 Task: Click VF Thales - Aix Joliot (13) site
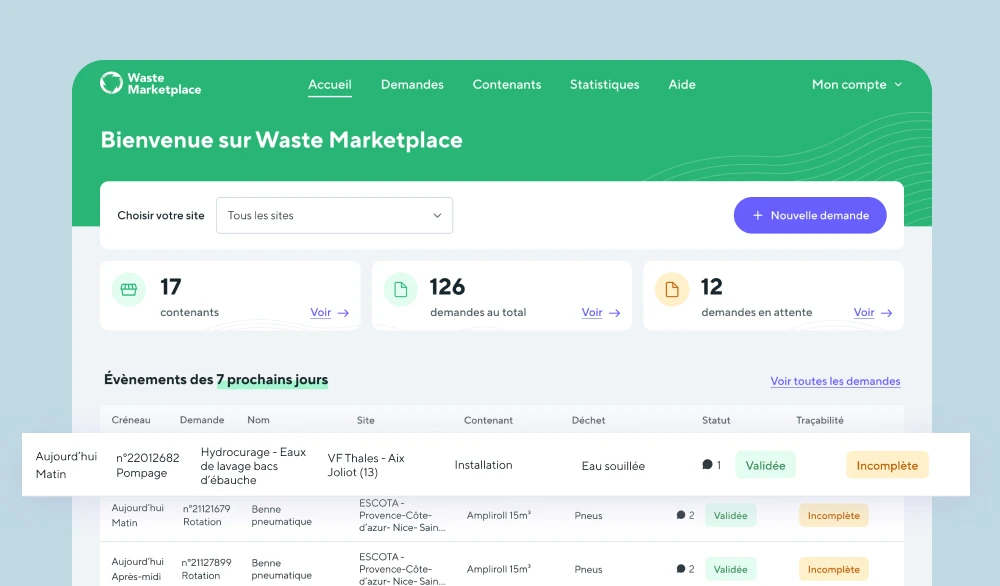(366, 465)
